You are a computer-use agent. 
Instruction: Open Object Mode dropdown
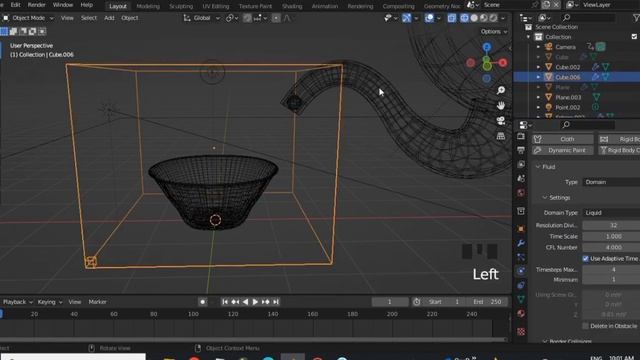28,18
